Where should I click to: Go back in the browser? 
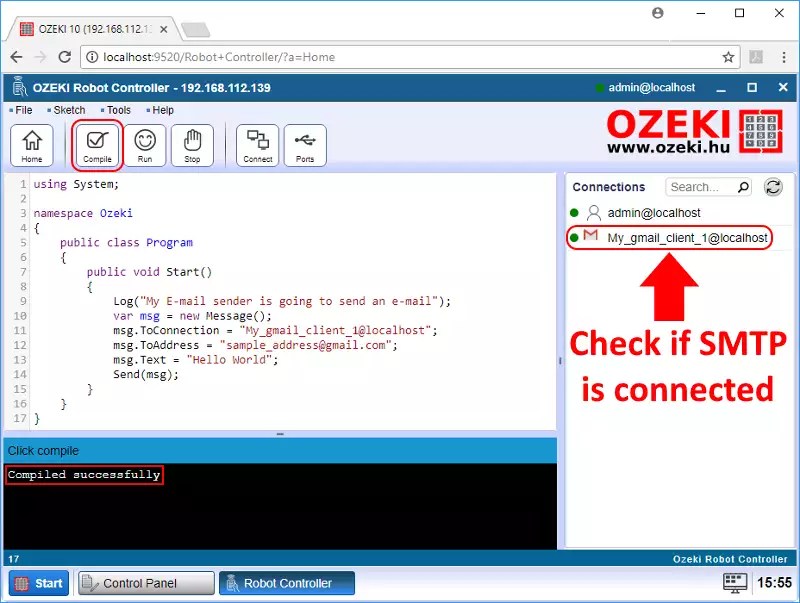[16, 57]
